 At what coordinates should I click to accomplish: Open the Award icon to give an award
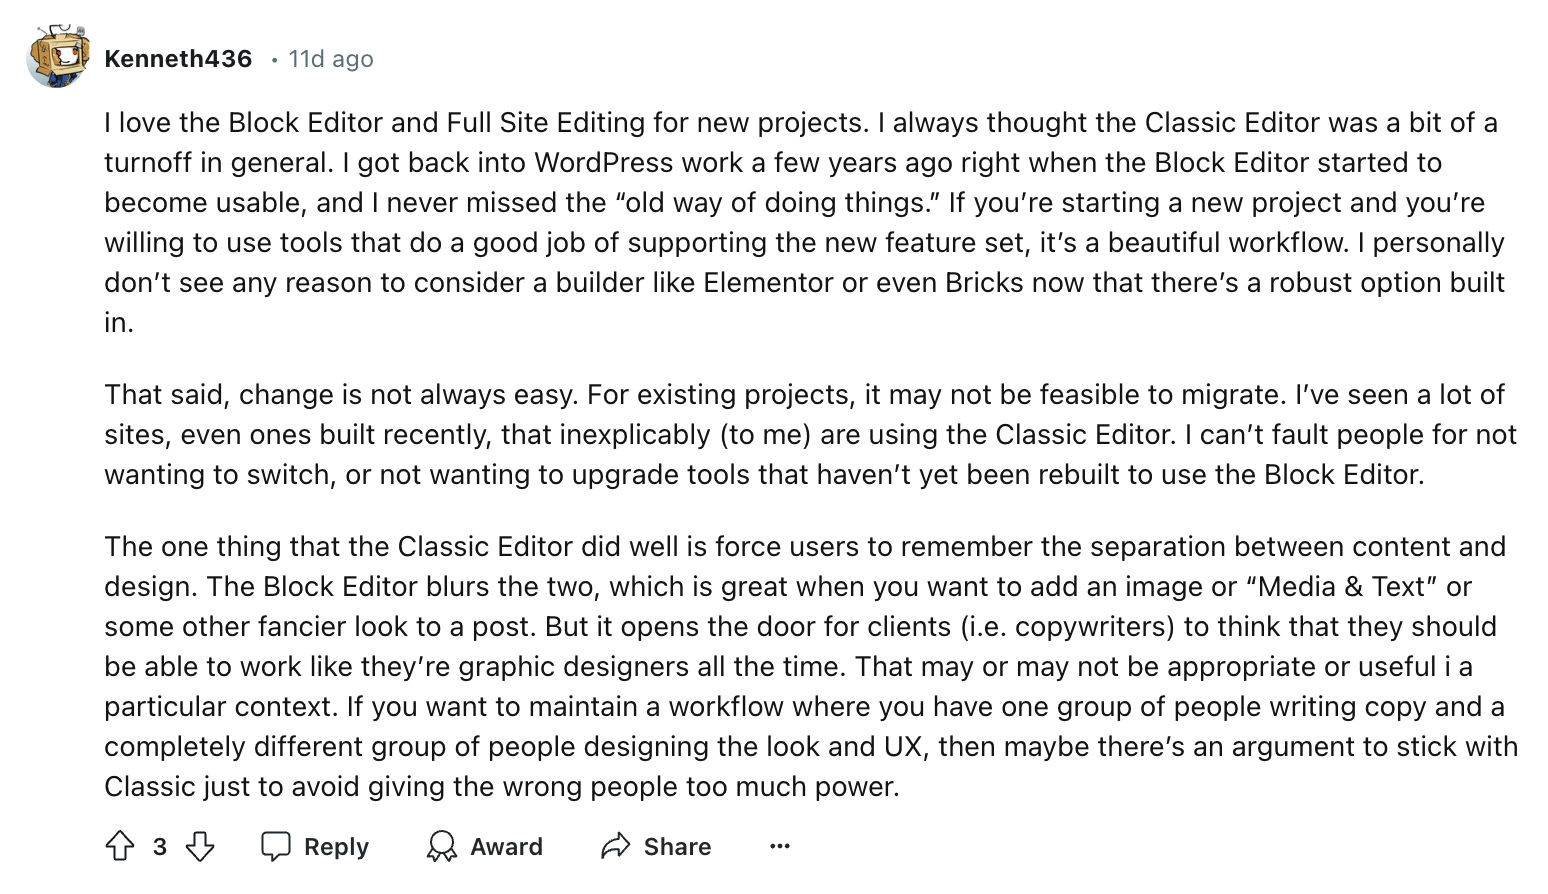[x=442, y=846]
